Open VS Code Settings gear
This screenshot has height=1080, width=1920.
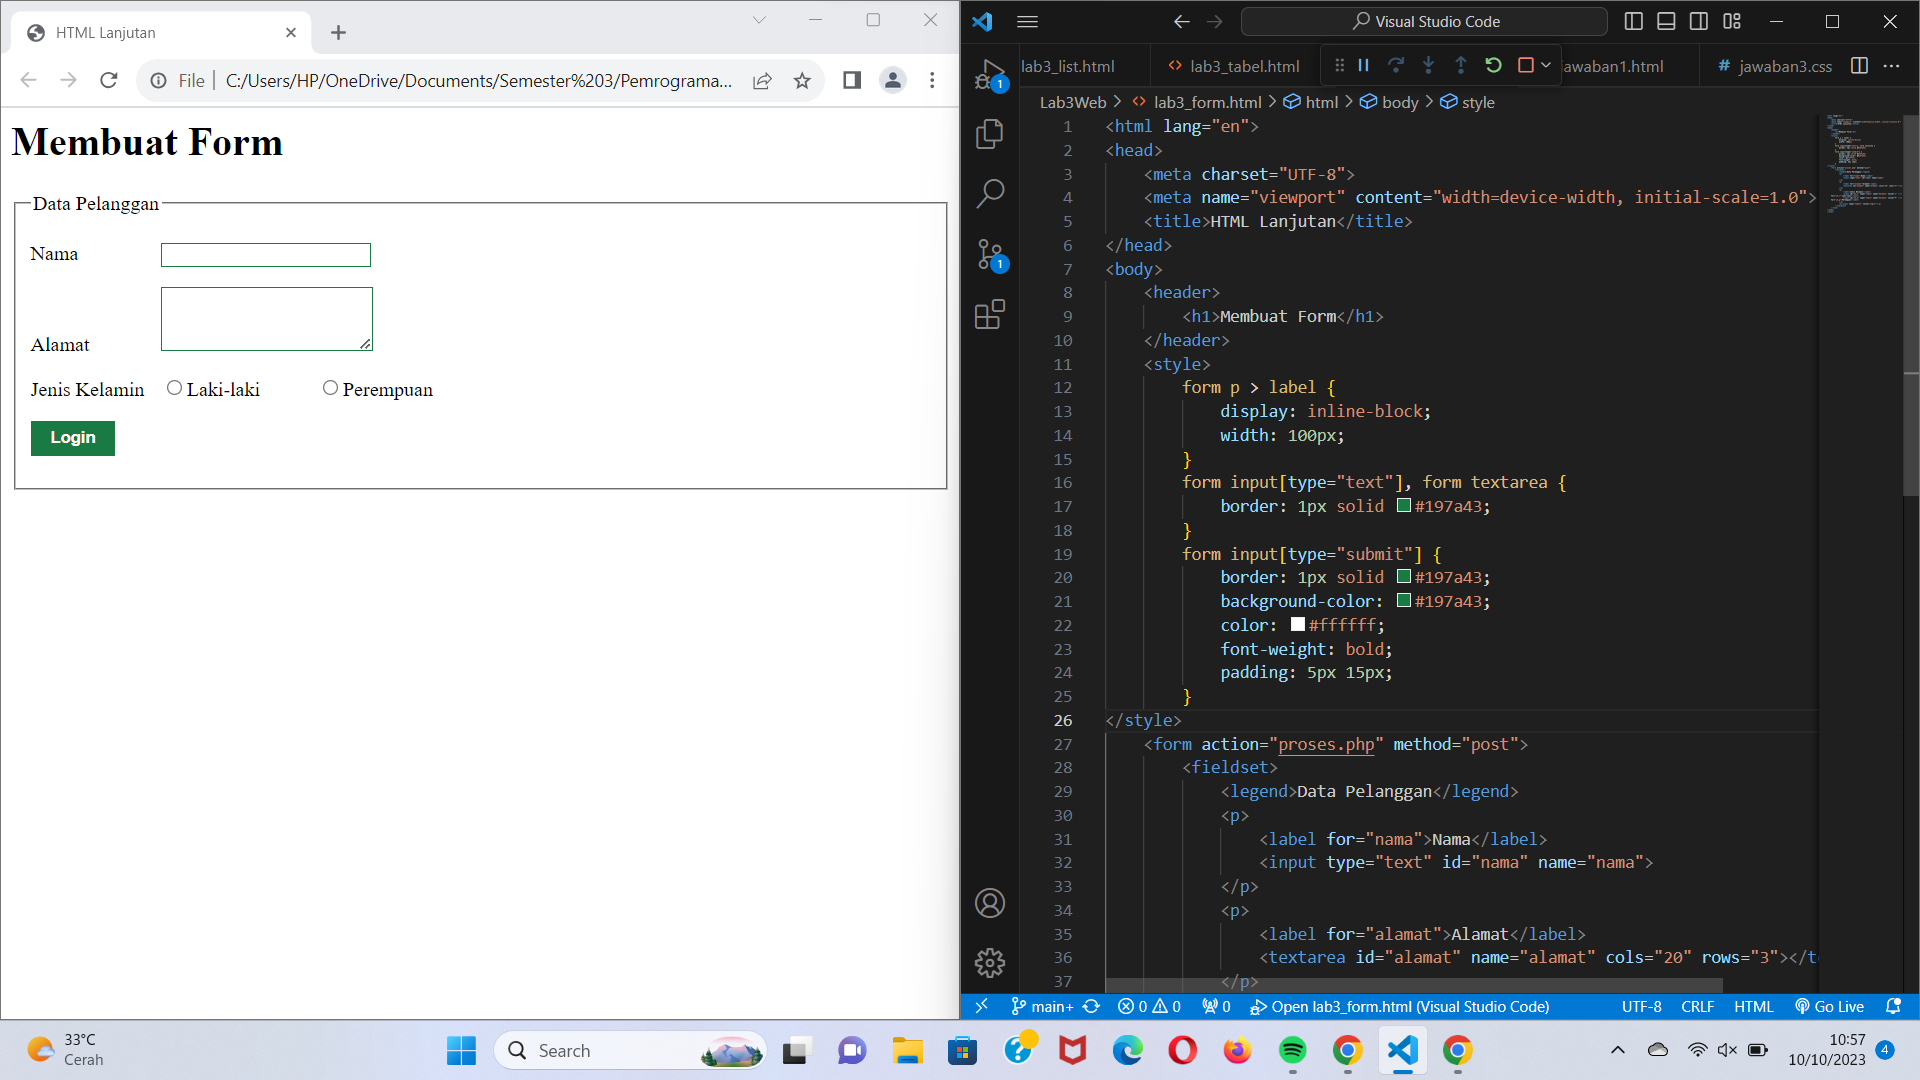coord(990,962)
